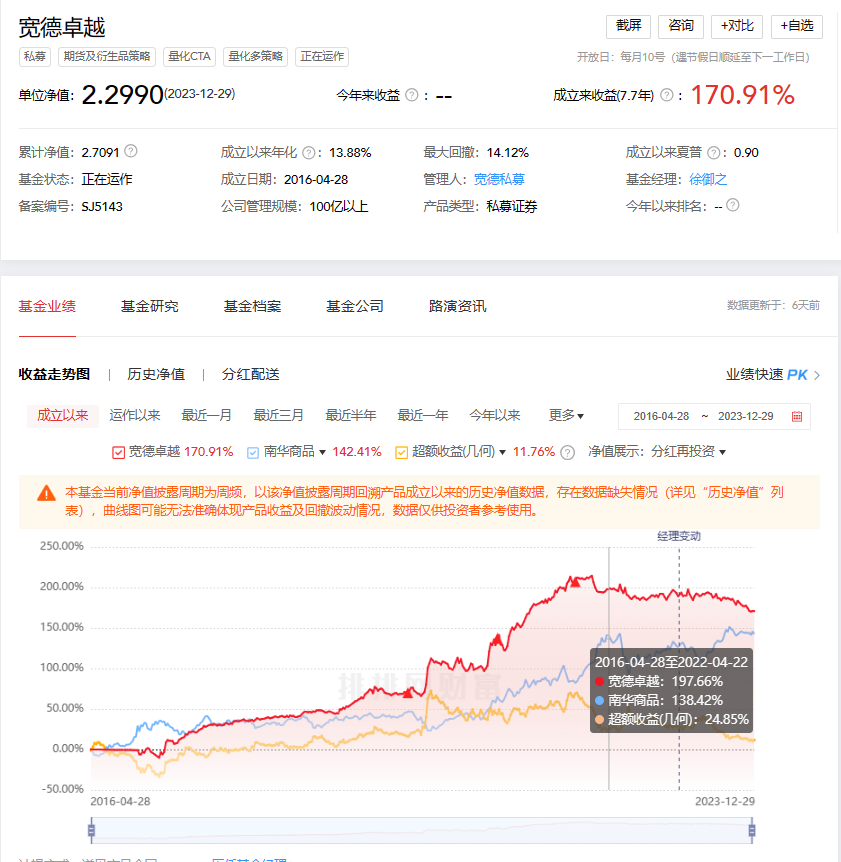
Task: Switch to the 路演资讯 tab
Action: coord(457,306)
